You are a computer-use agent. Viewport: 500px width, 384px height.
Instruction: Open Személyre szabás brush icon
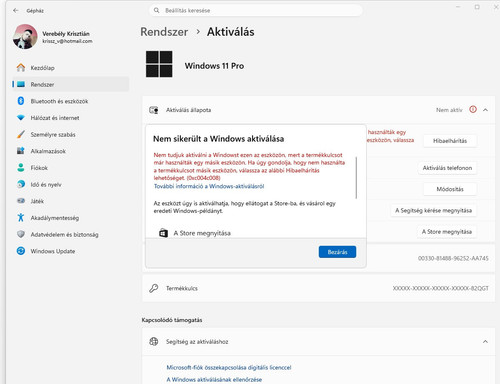click(21, 134)
